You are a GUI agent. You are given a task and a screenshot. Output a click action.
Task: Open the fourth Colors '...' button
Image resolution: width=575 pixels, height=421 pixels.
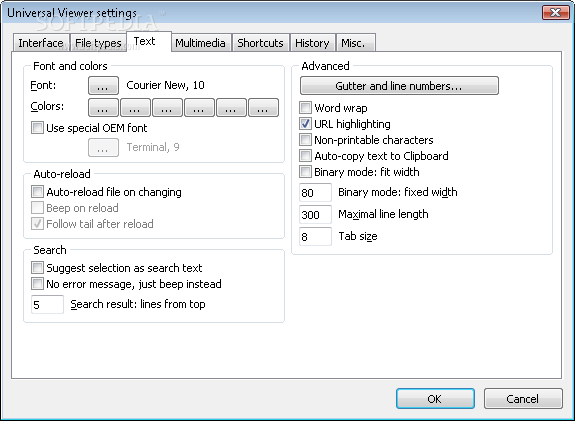(x=199, y=107)
